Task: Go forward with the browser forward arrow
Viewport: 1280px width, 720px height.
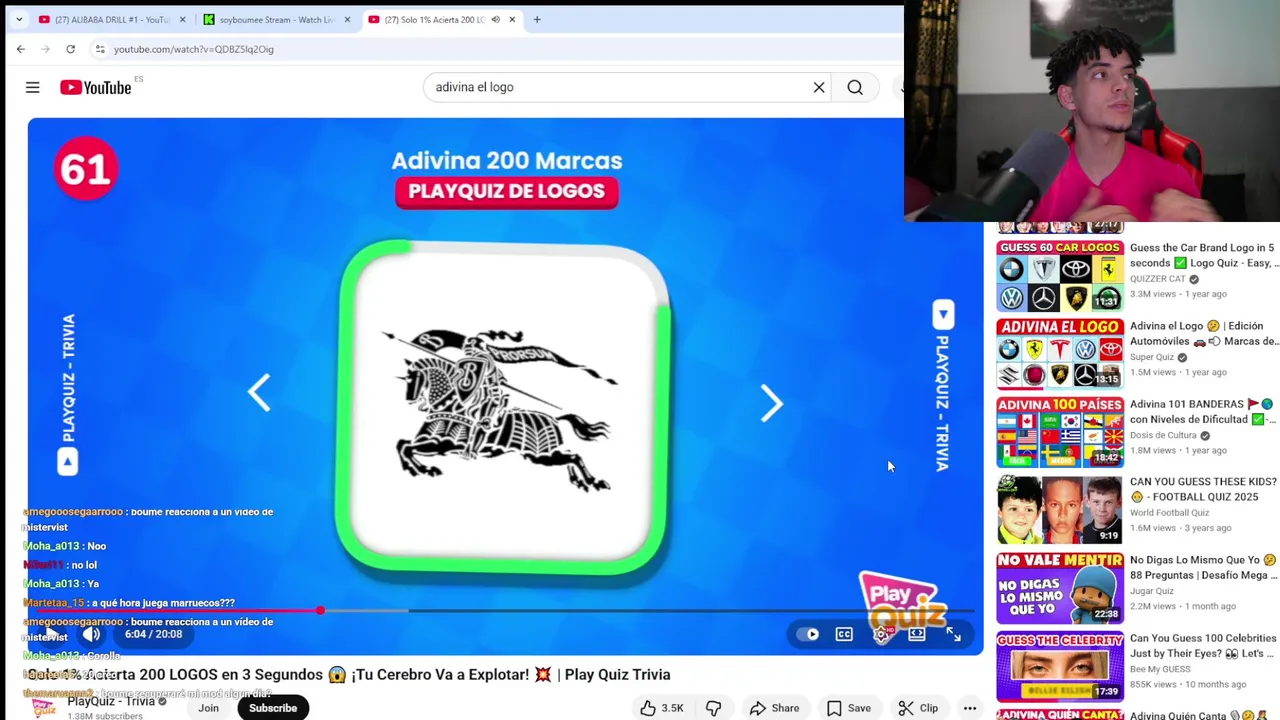Action: pos(45,49)
